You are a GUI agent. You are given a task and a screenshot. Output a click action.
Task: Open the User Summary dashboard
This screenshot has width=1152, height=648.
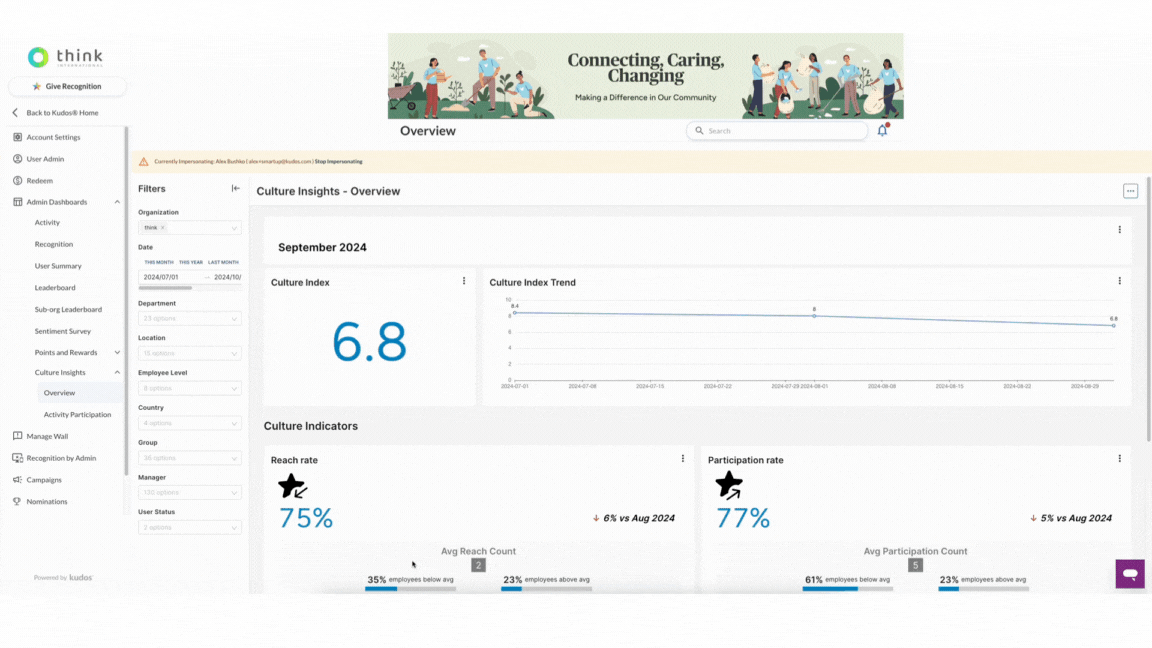click(58, 266)
